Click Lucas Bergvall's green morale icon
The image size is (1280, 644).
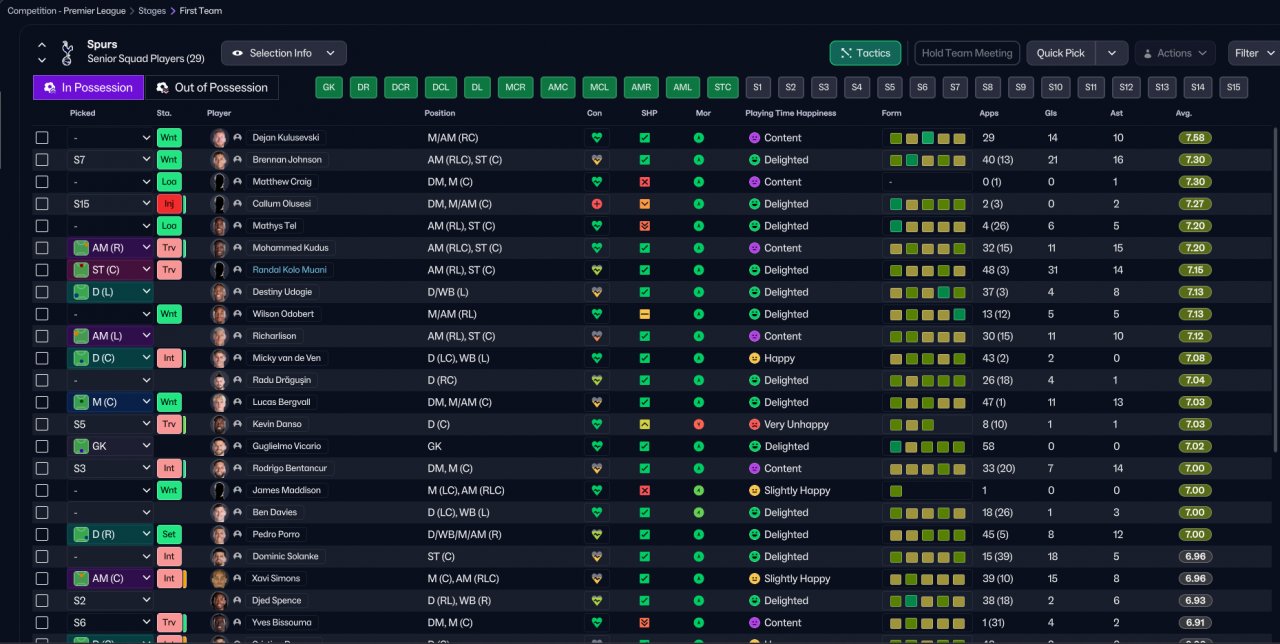pyautogui.click(x=698, y=402)
